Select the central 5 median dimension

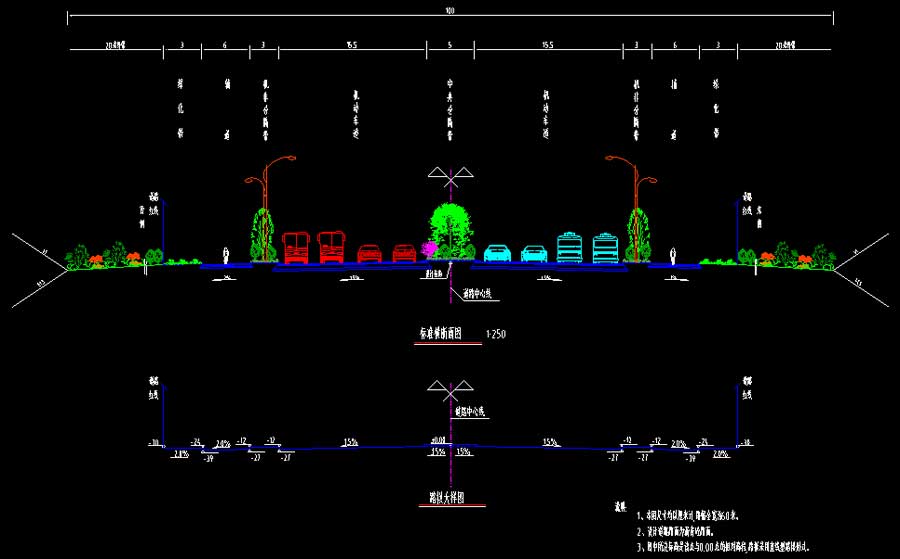click(450, 45)
